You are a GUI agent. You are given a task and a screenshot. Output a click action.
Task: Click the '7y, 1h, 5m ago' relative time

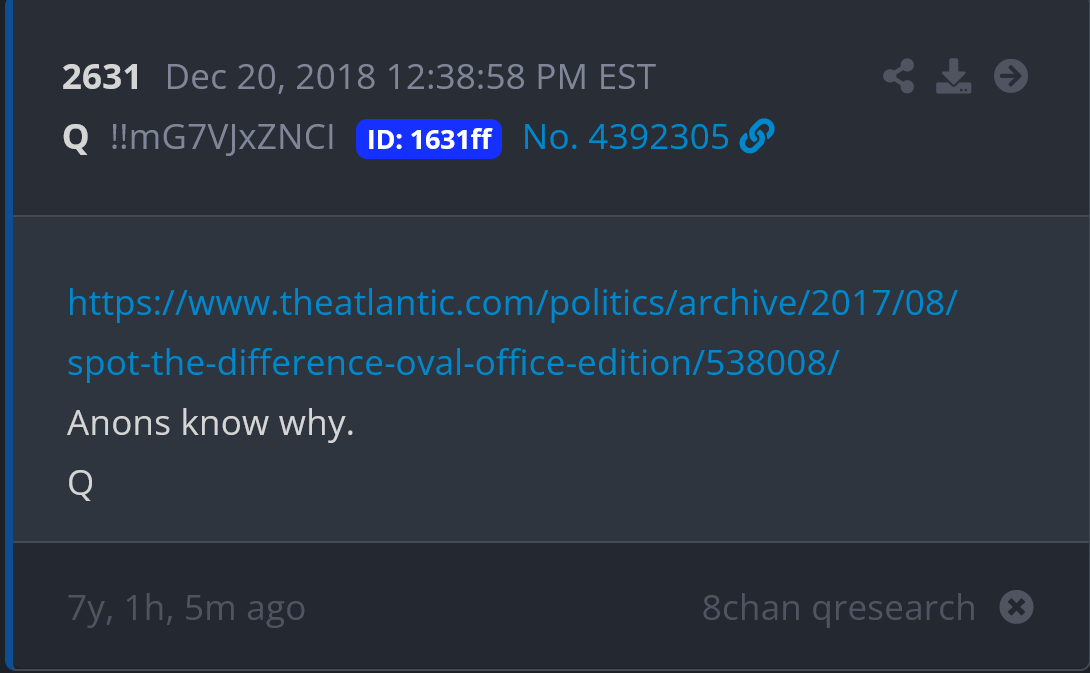tap(186, 608)
